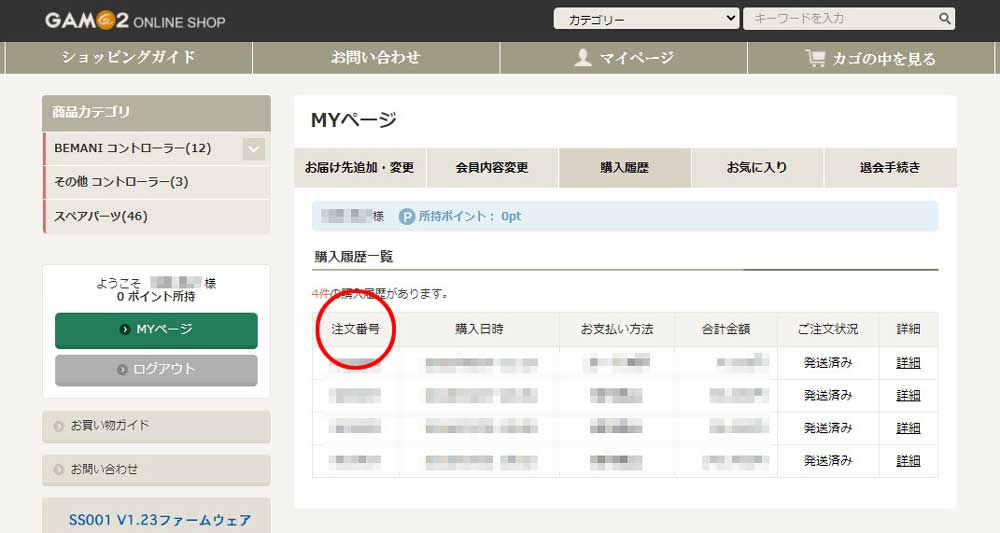Open the お気に入り tab
The width and height of the screenshot is (1000, 533).
click(x=757, y=168)
